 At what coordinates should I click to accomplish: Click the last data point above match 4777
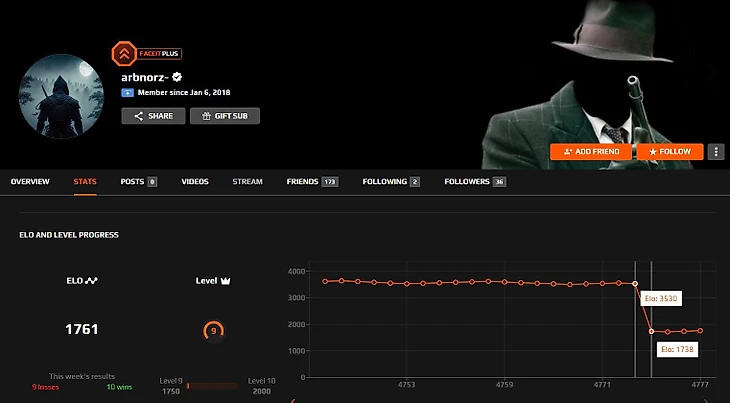[700, 331]
